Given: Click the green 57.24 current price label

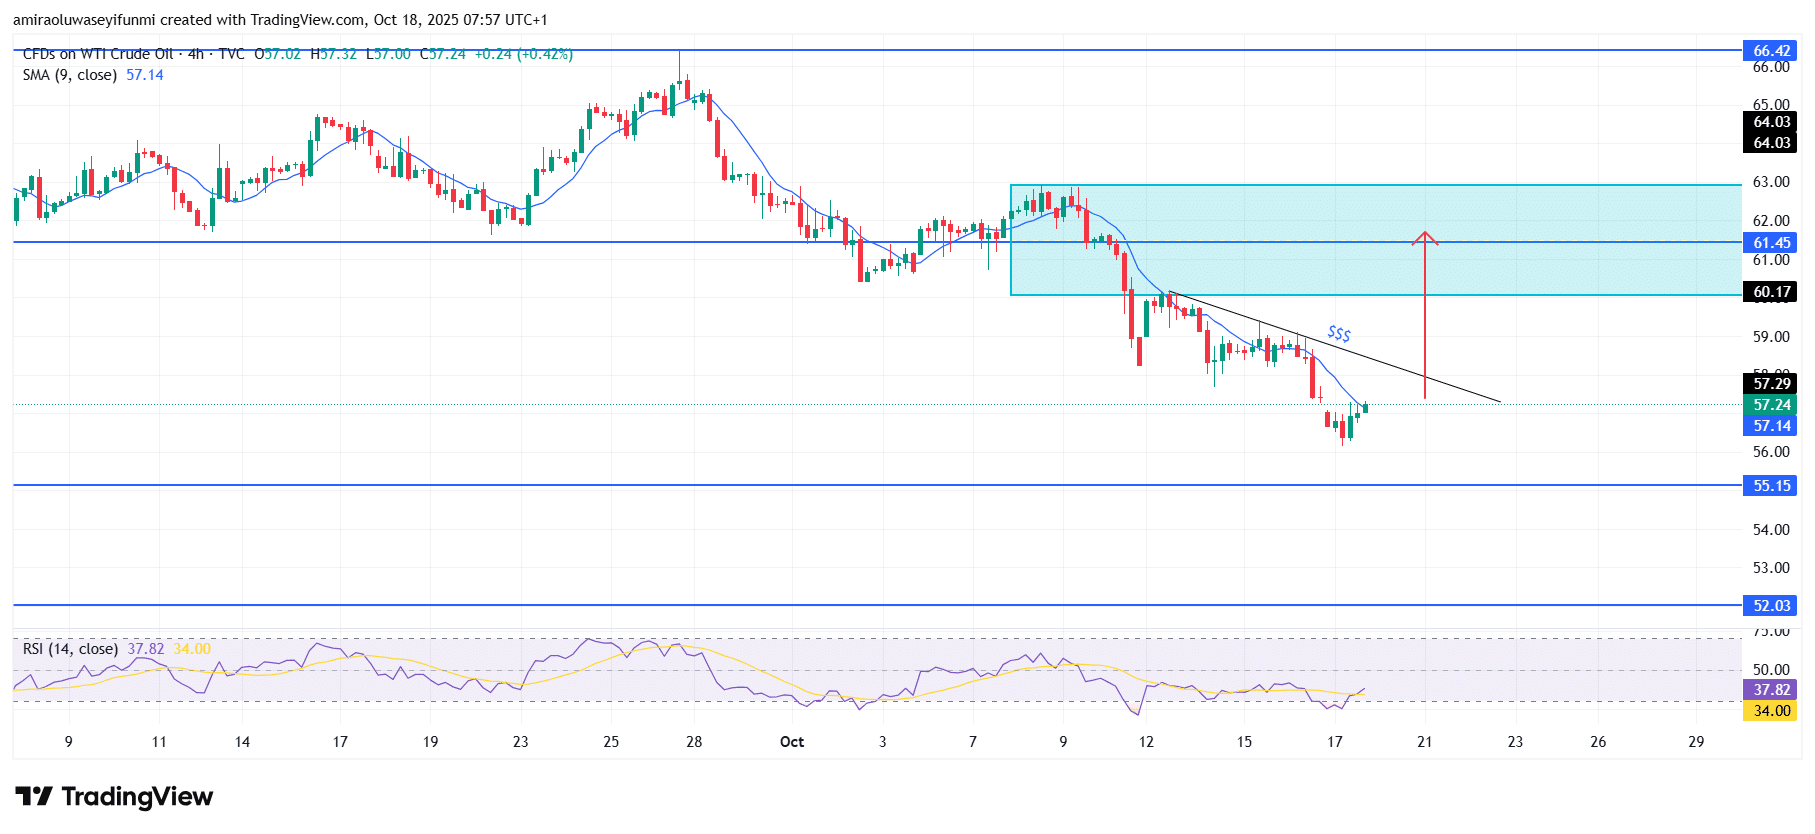Looking at the screenshot, I should click(x=1770, y=405).
